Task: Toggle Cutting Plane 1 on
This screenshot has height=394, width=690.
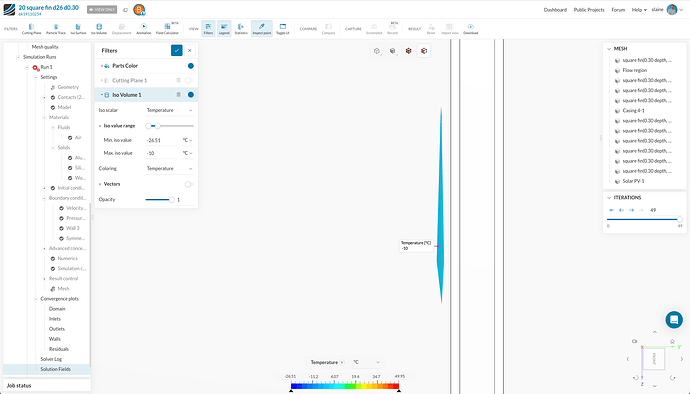Action: point(189,80)
